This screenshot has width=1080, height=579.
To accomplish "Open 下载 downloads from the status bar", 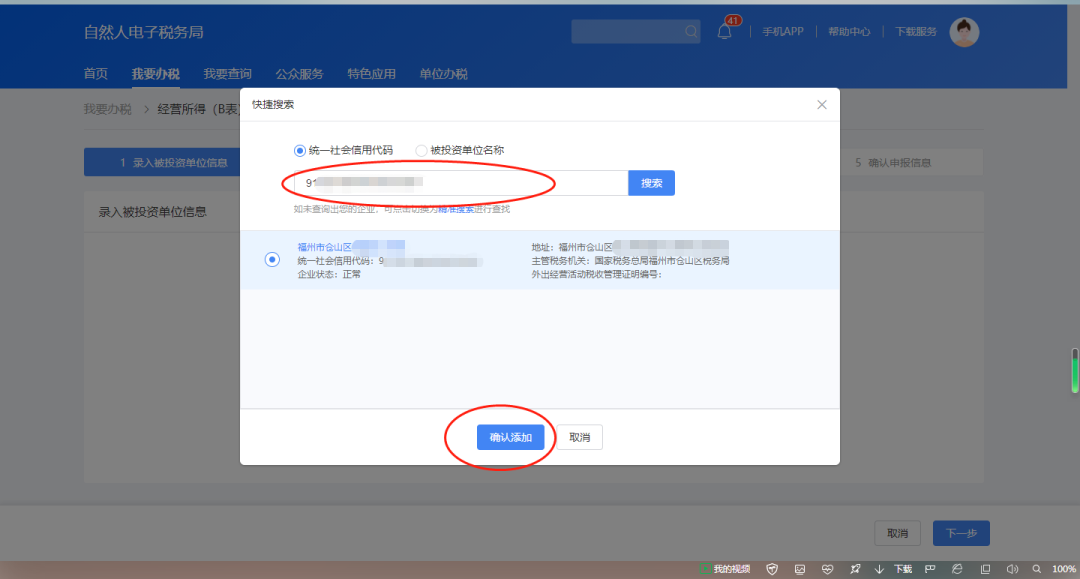I will (895, 569).
